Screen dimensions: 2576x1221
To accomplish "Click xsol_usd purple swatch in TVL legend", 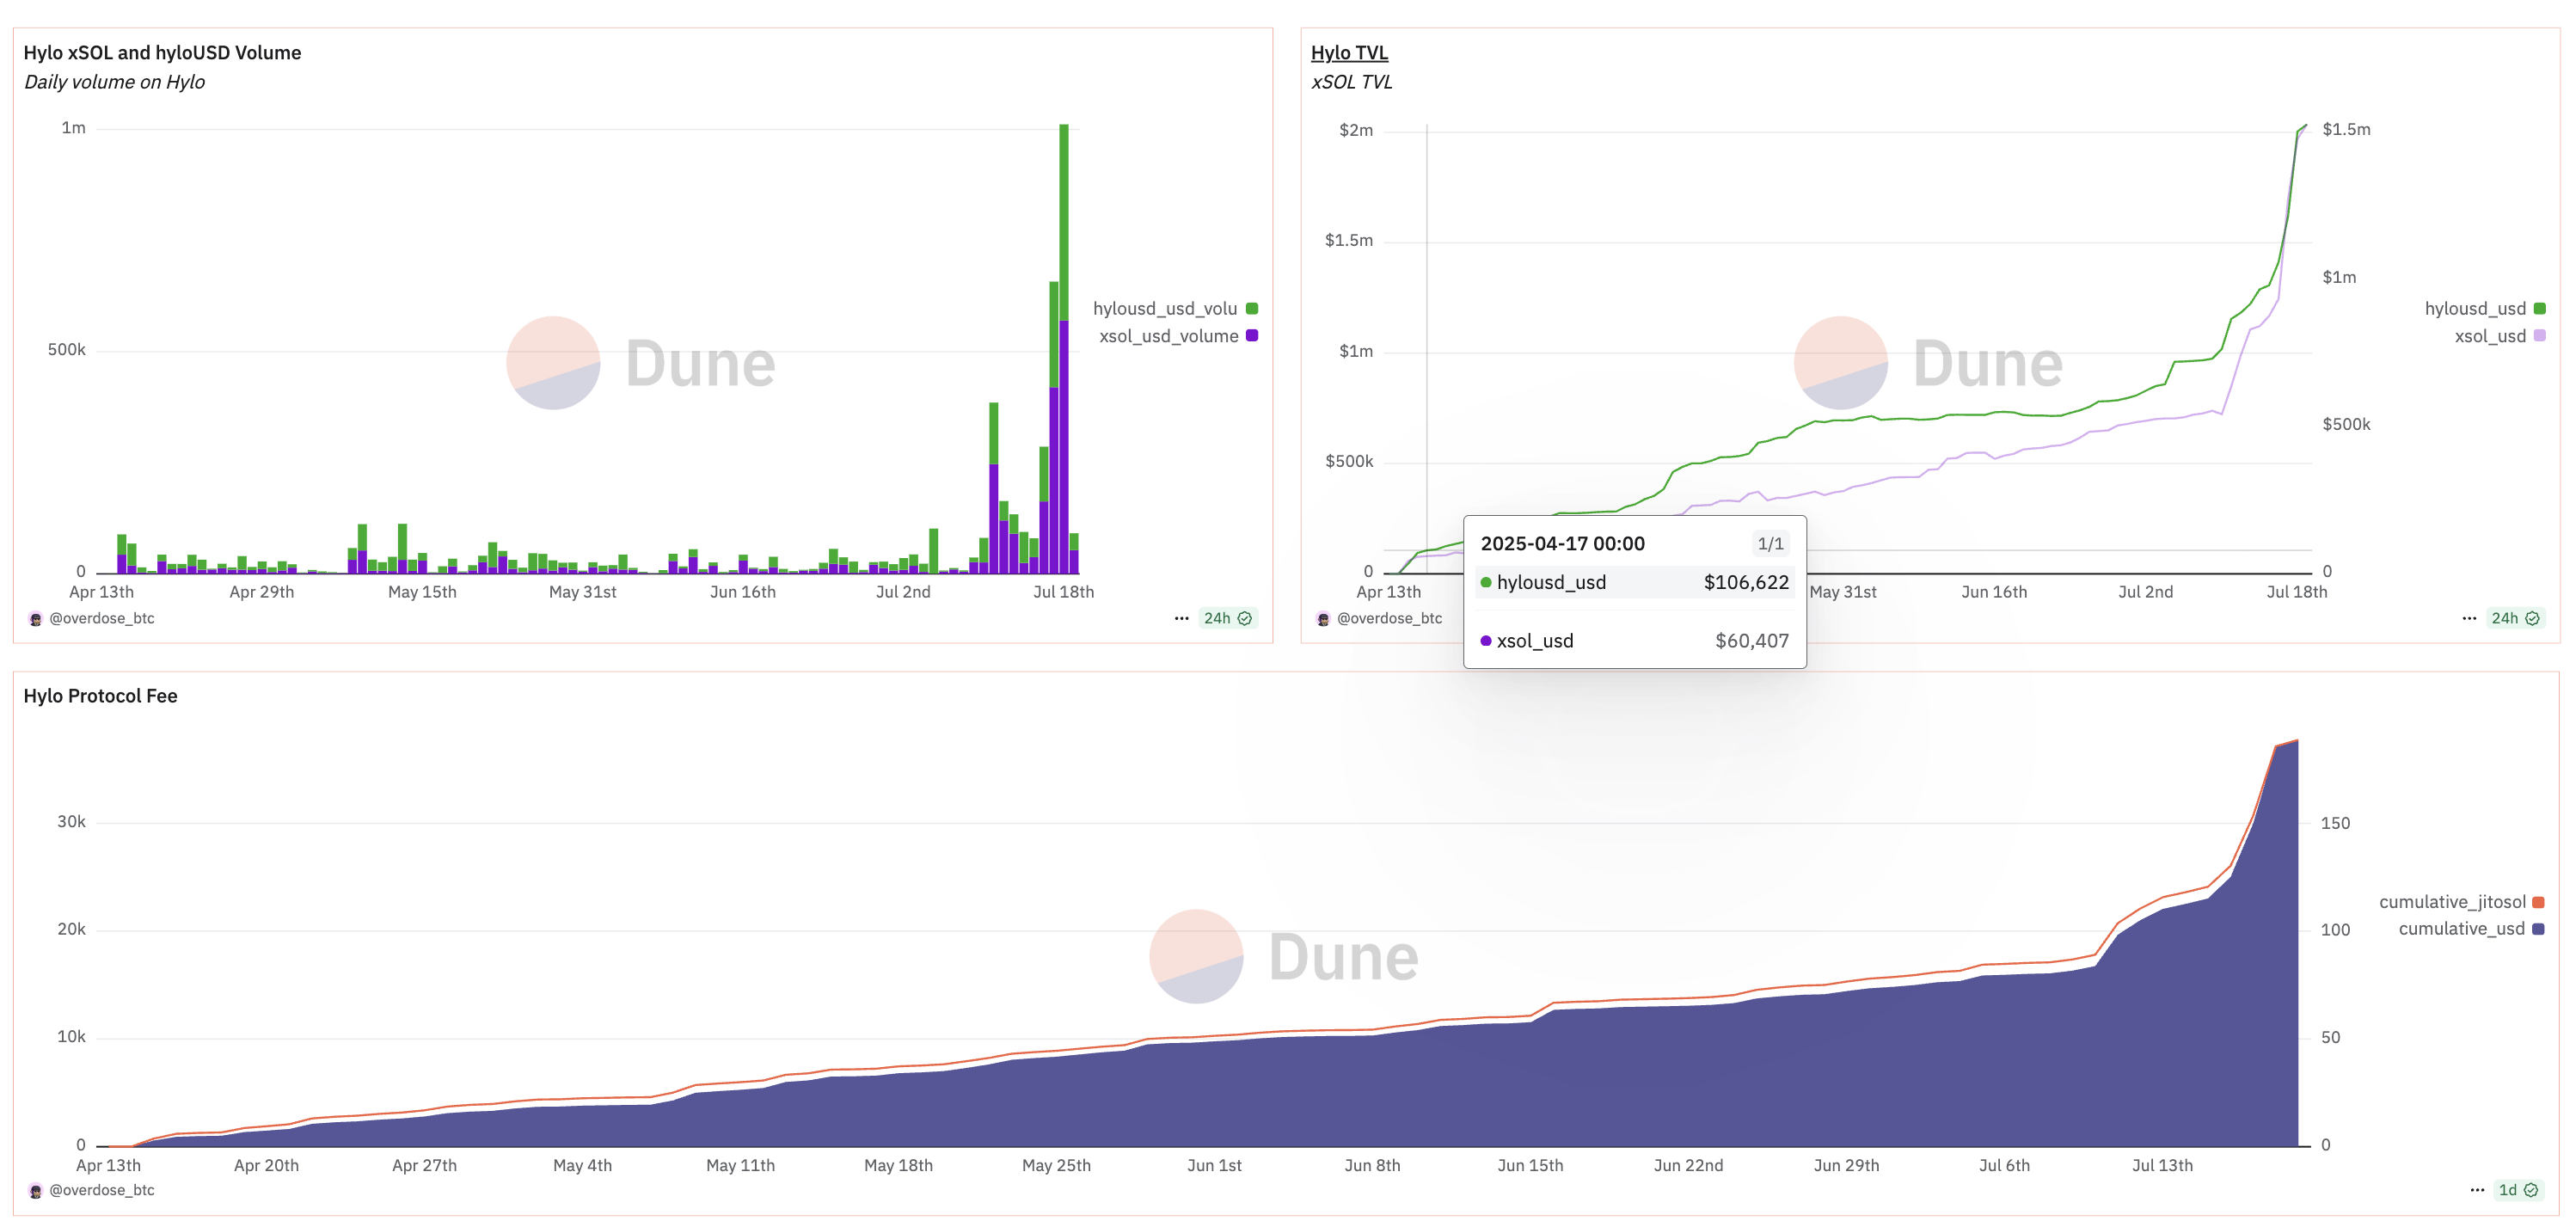I will tap(2539, 336).
